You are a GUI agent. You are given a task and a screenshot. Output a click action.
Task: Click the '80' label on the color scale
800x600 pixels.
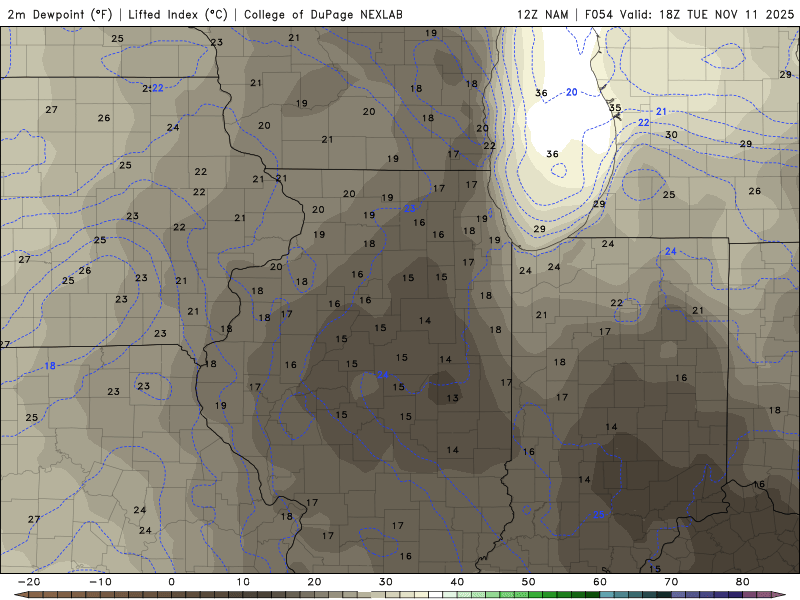743,582
